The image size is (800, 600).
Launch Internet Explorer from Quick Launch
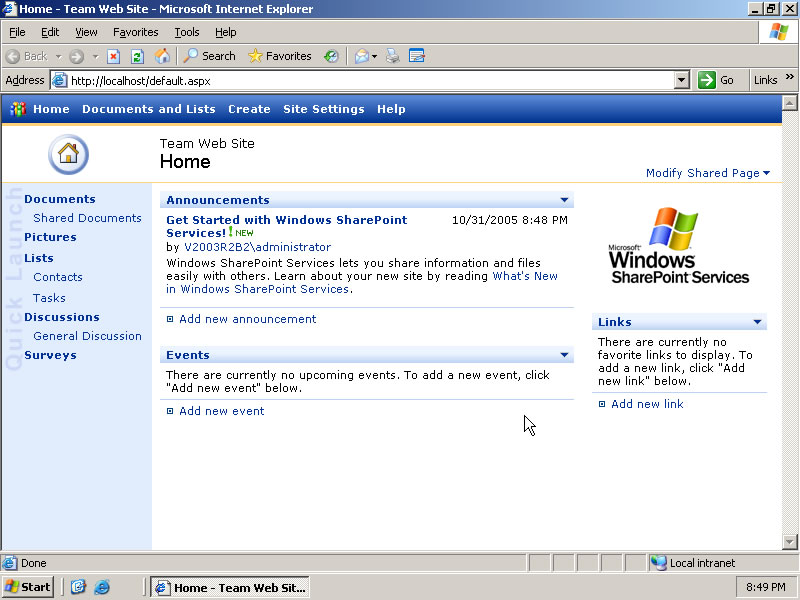(102, 587)
